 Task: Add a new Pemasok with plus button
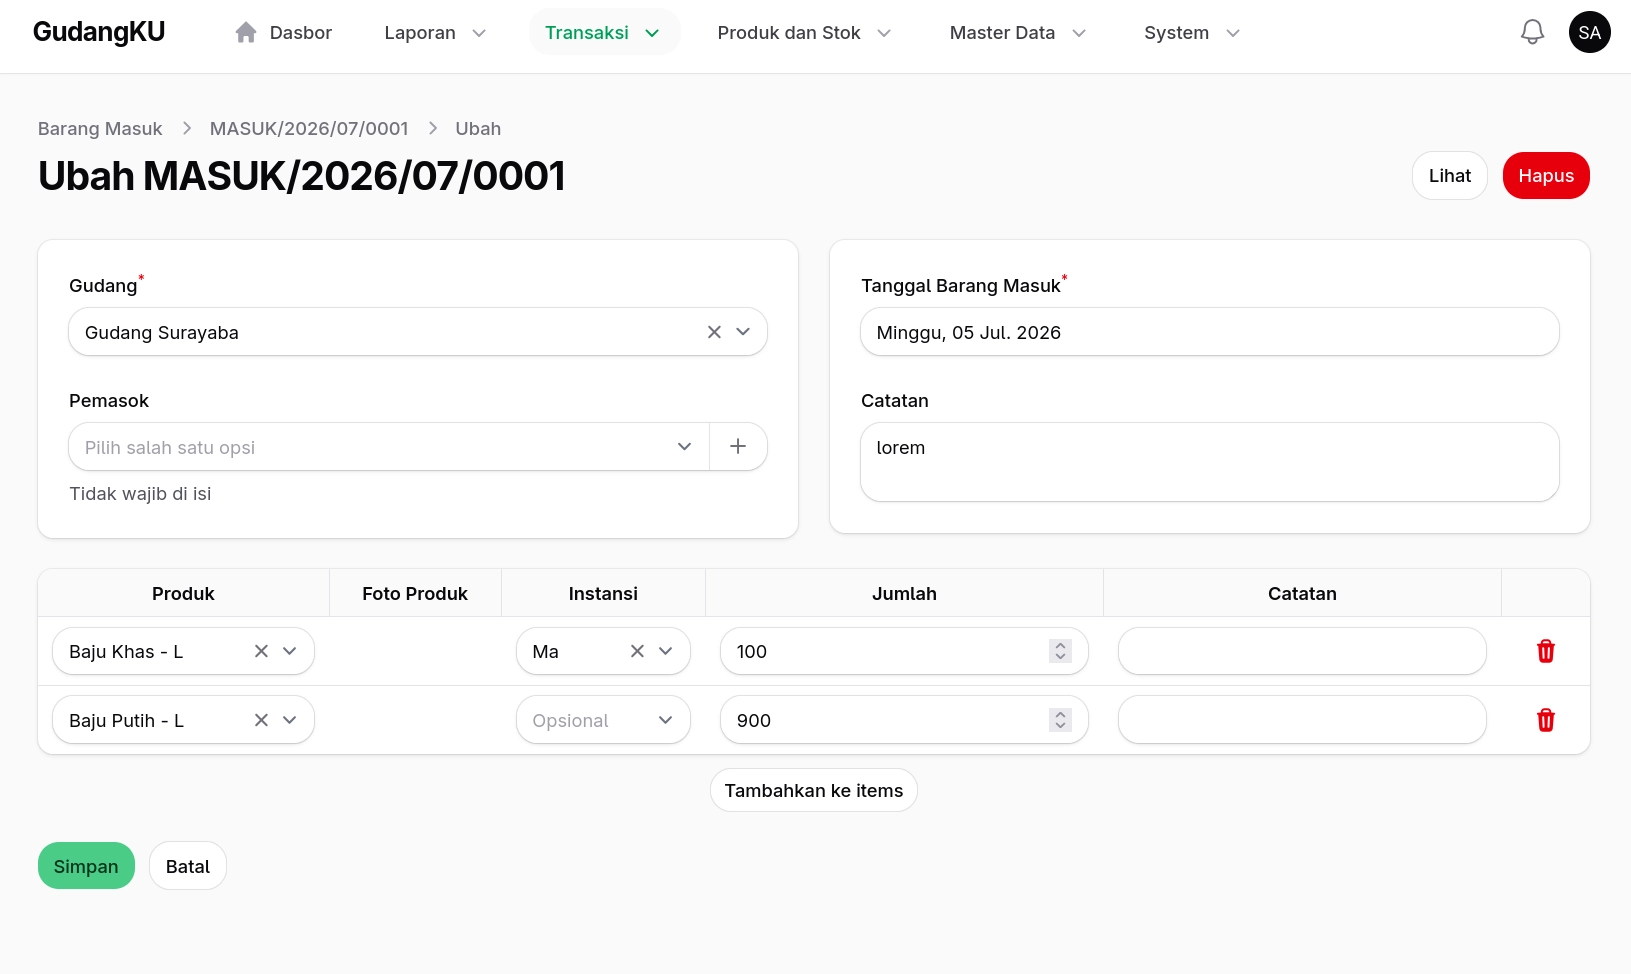738,446
